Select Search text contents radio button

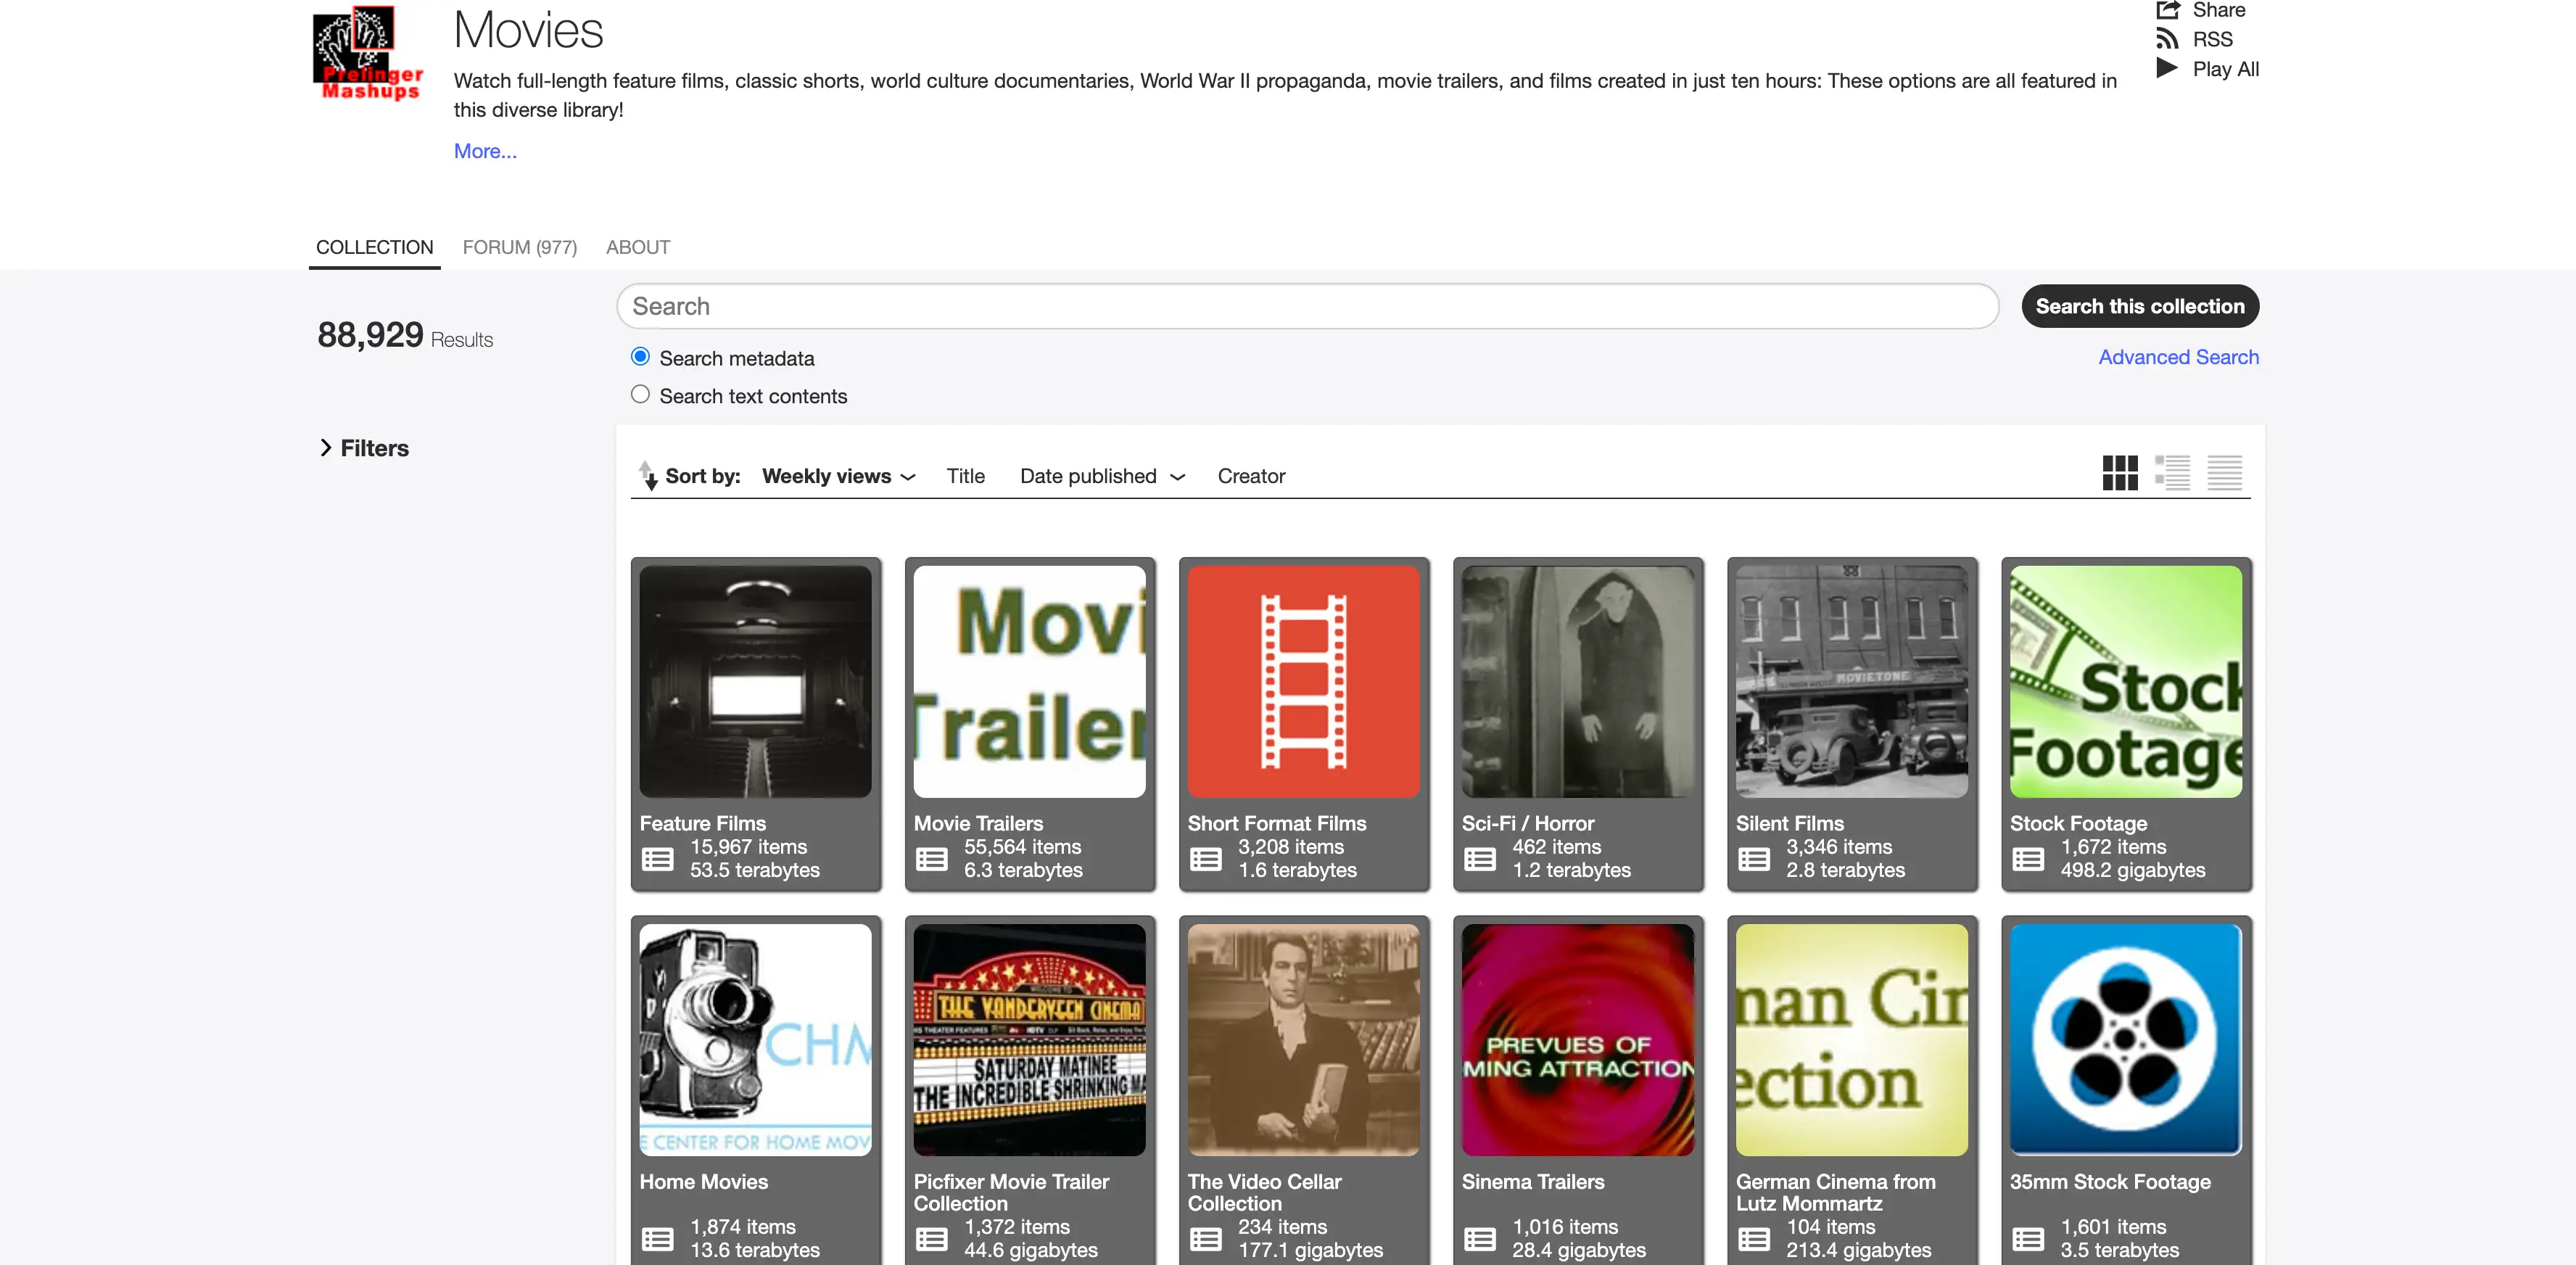(x=640, y=395)
